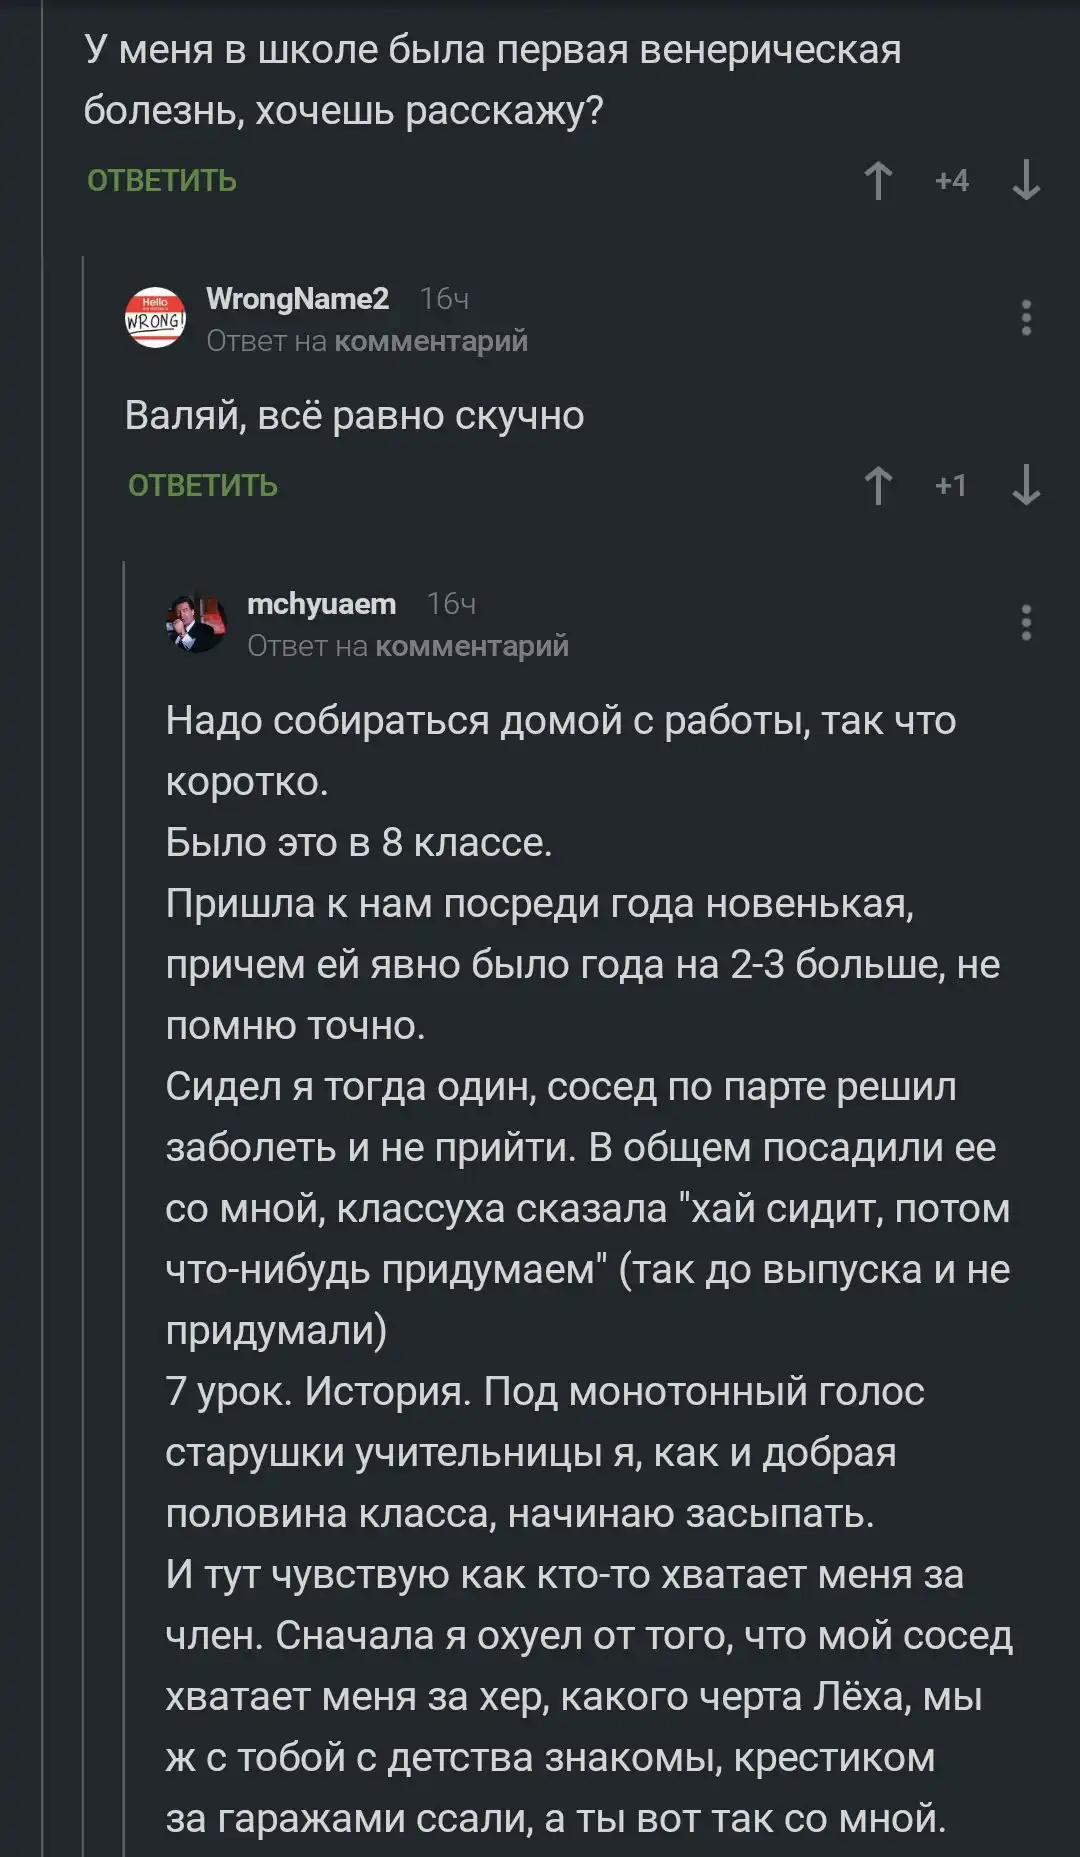Click the 16ч timestamp beside mchyuaem
This screenshot has height=1857, width=1080.
point(451,604)
